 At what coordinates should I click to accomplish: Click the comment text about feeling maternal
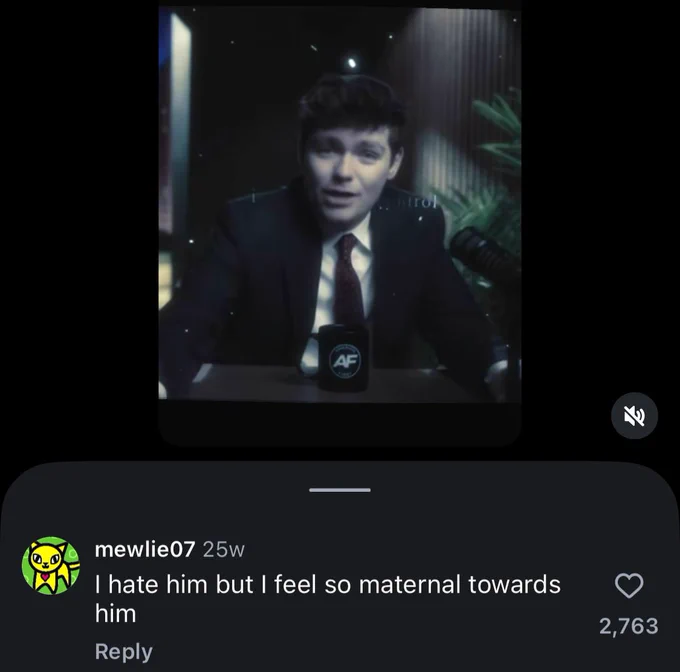[327, 598]
